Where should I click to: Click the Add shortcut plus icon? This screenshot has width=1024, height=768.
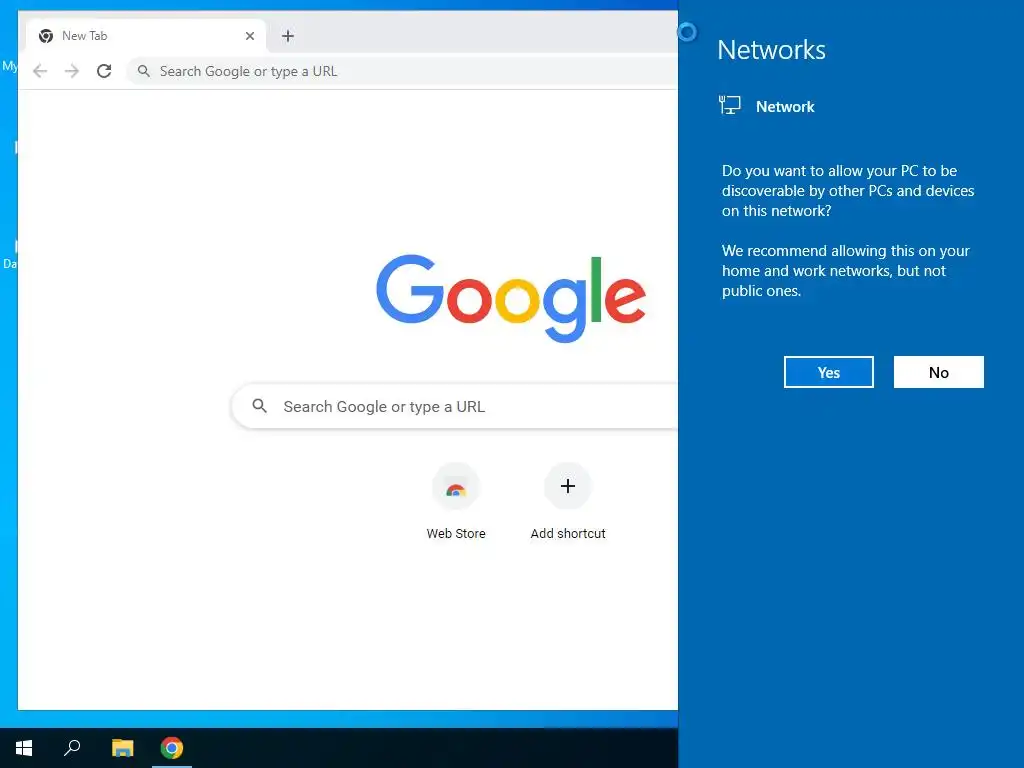point(568,486)
